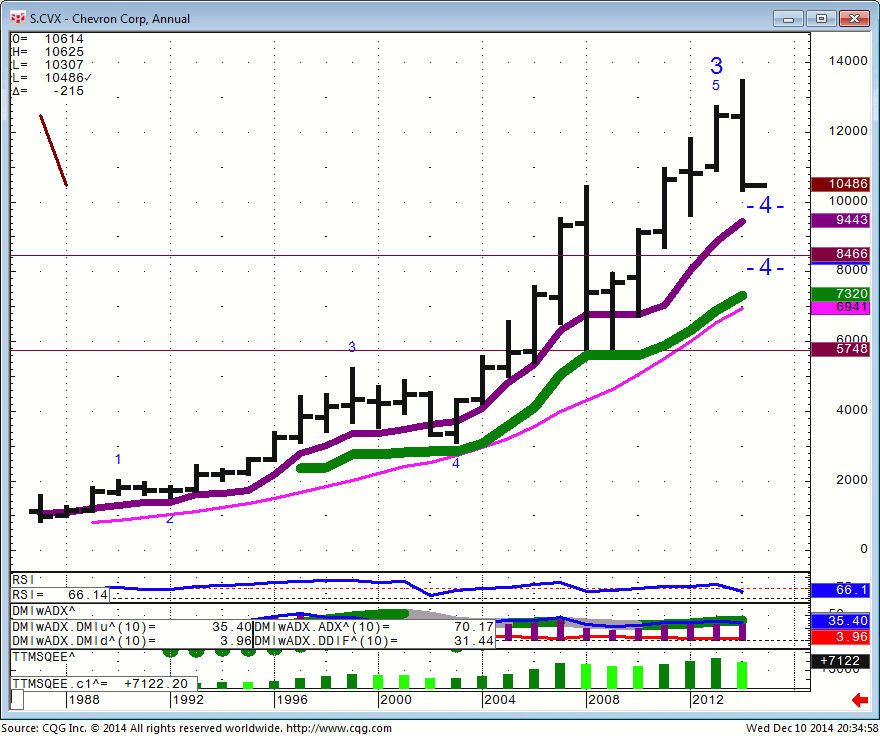Click the small blue 5 wave label
Screen dimensions: 880x736
point(716,85)
